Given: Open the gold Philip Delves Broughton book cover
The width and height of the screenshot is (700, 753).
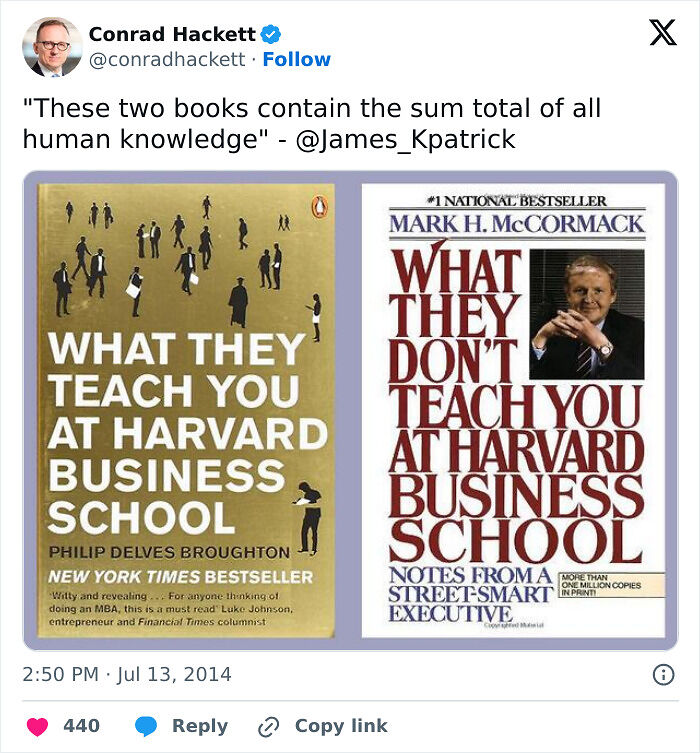Looking at the screenshot, I should pos(186,410).
